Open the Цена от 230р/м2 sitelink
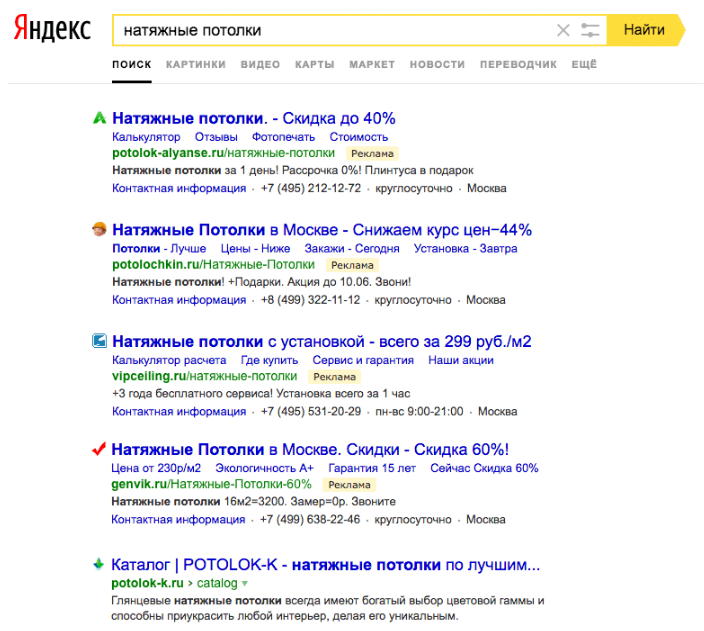The image size is (704, 631). coord(156,468)
